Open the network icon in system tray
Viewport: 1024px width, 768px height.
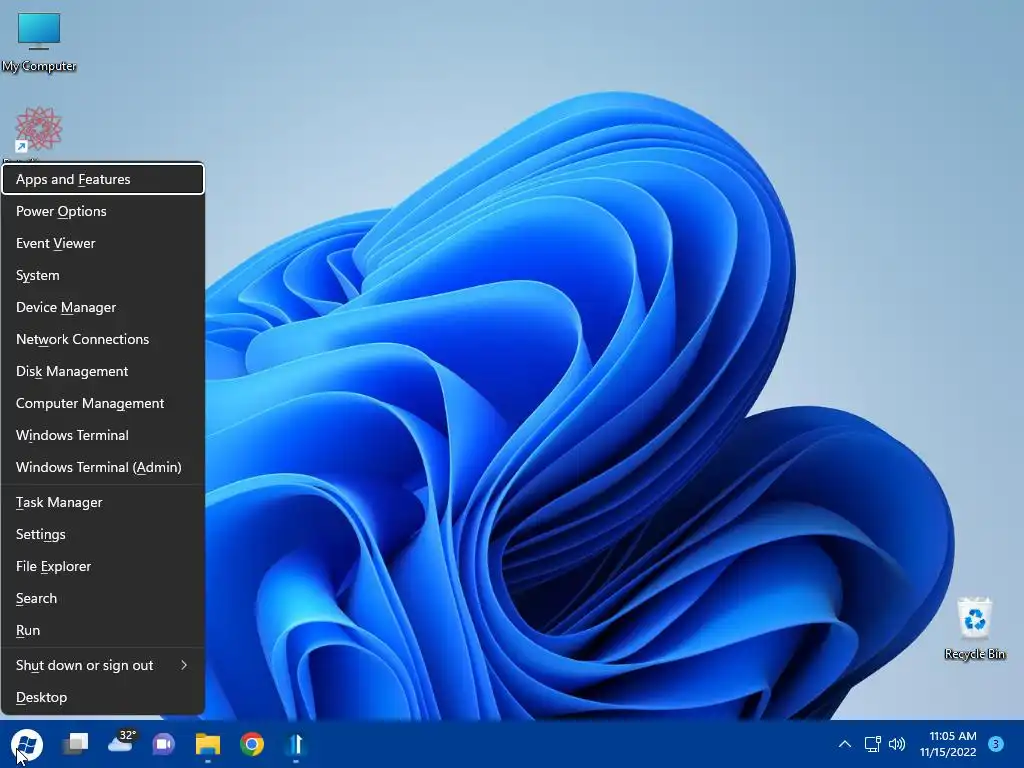pyautogui.click(x=872, y=744)
